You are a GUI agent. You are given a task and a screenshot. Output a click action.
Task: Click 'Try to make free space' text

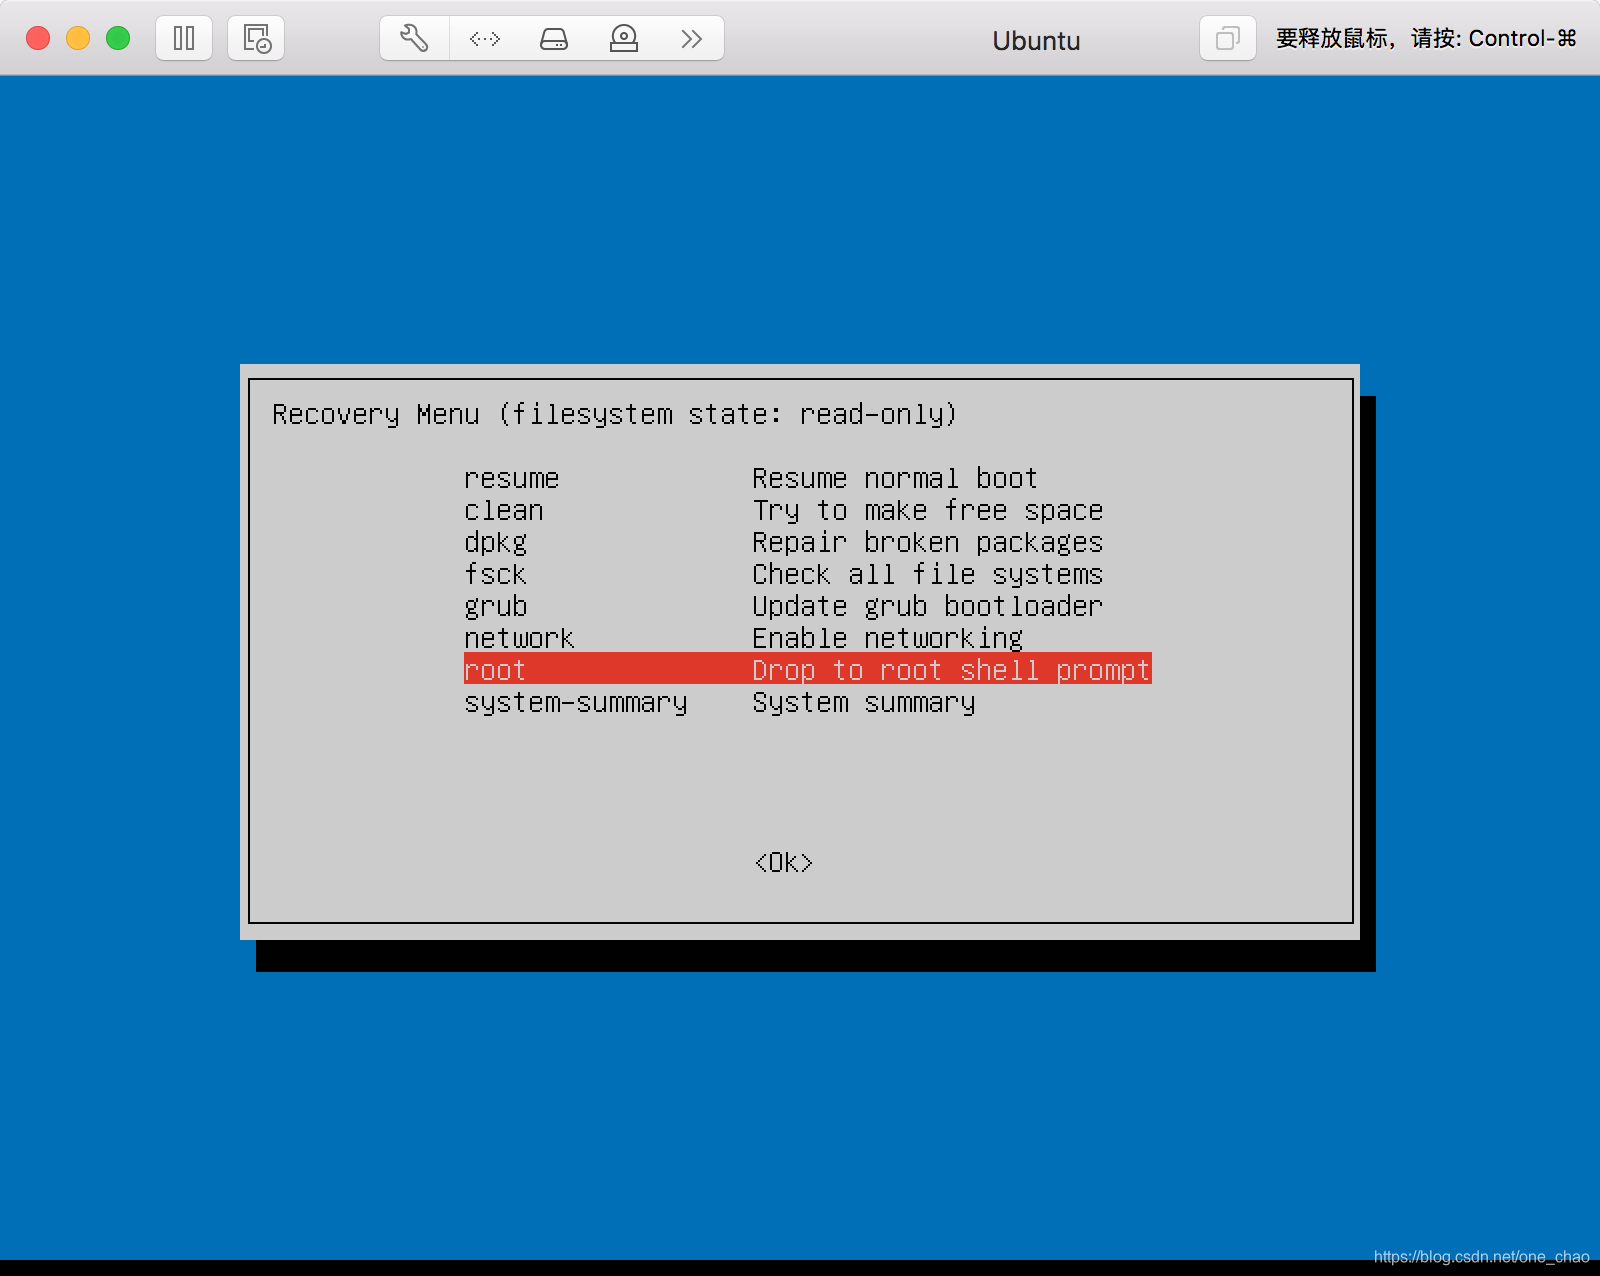tap(928, 511)
